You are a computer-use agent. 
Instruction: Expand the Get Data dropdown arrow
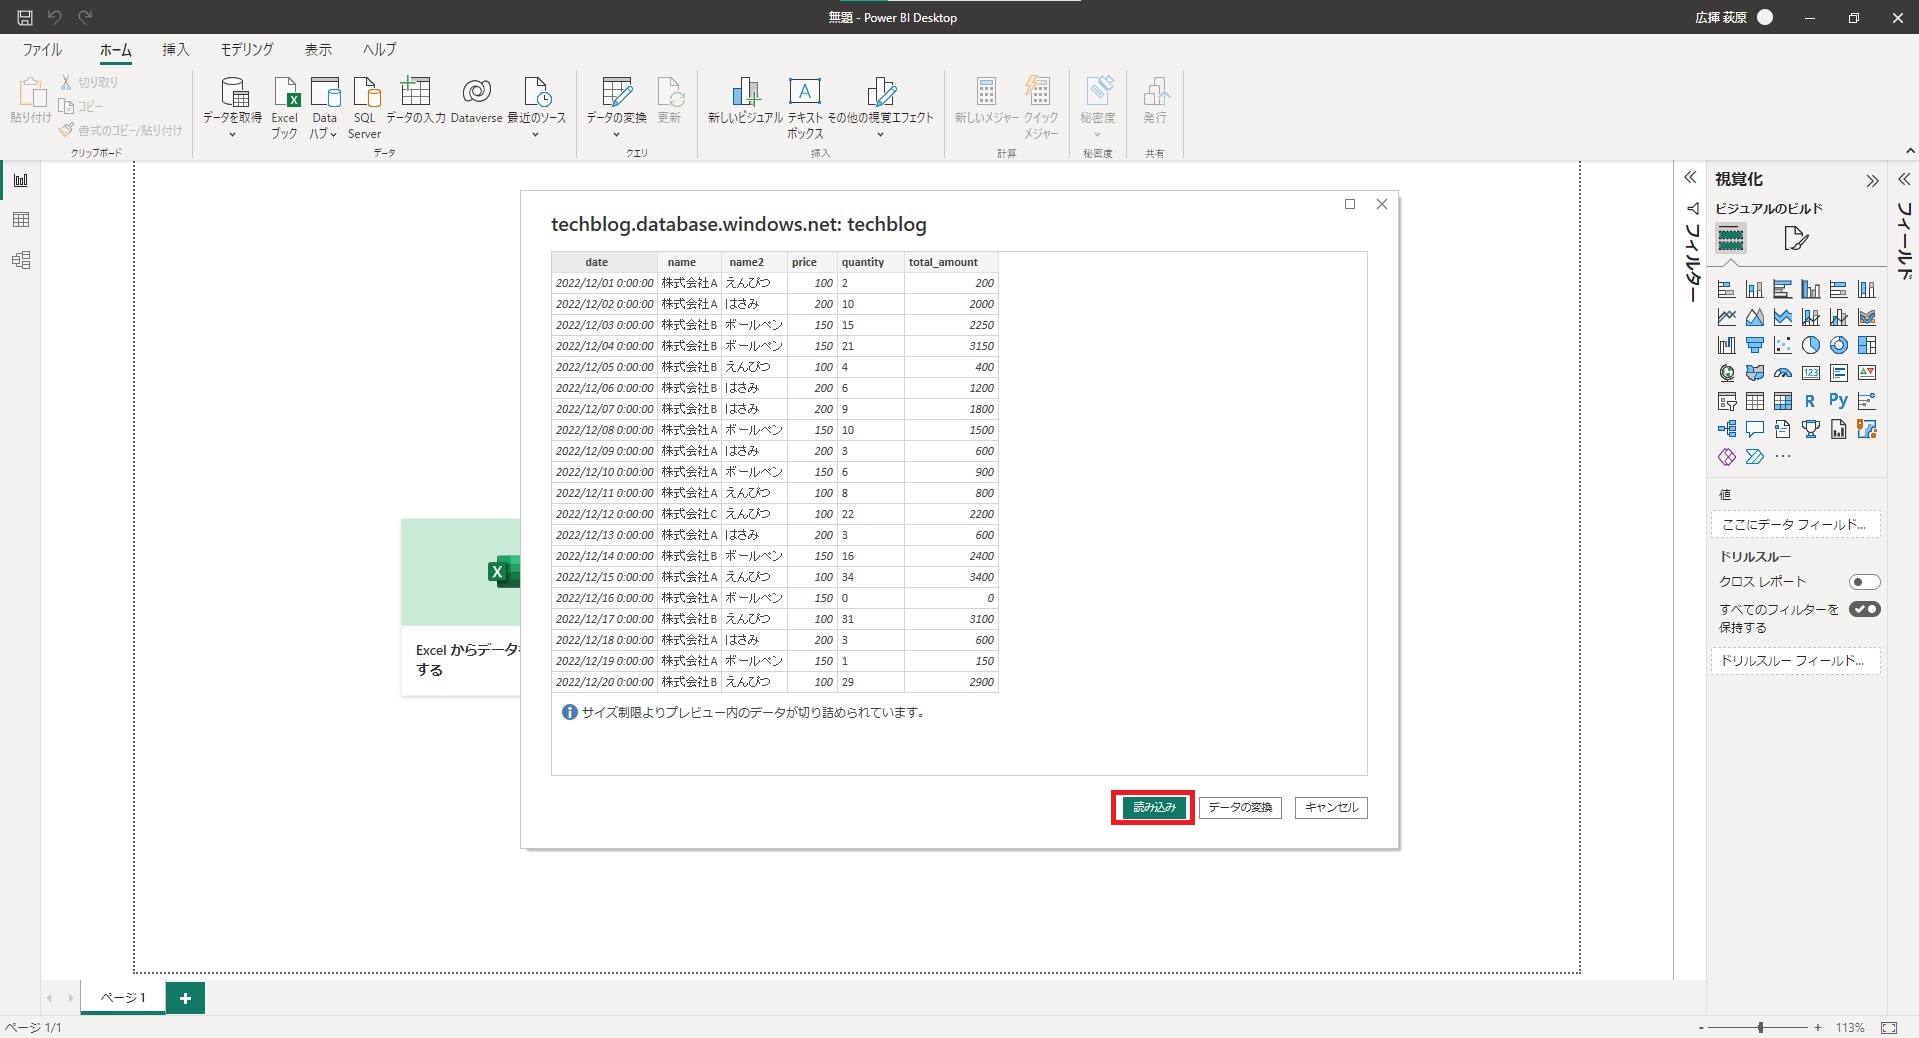tap(232, 135)
